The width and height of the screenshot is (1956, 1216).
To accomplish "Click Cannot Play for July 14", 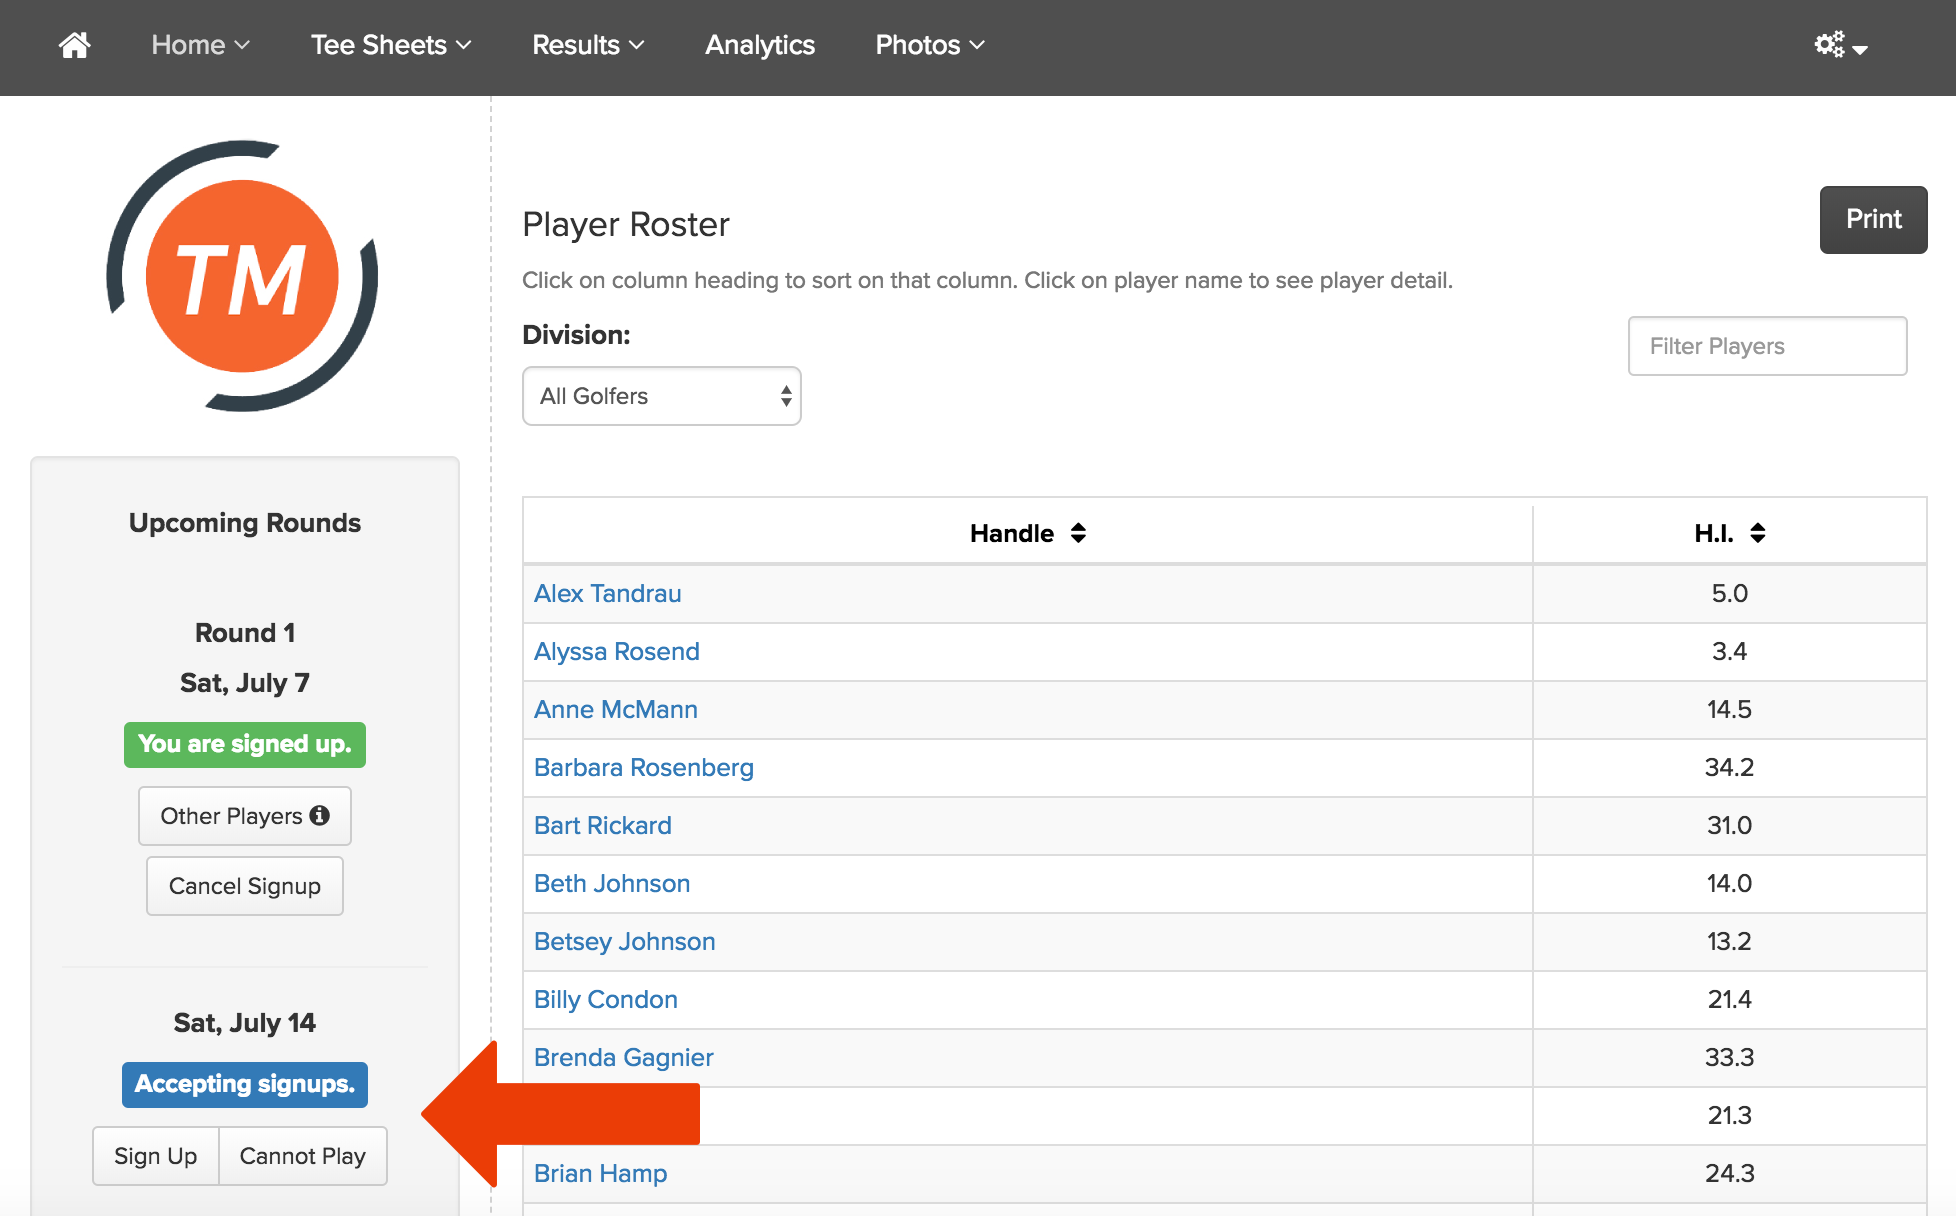I will 302,1156.
